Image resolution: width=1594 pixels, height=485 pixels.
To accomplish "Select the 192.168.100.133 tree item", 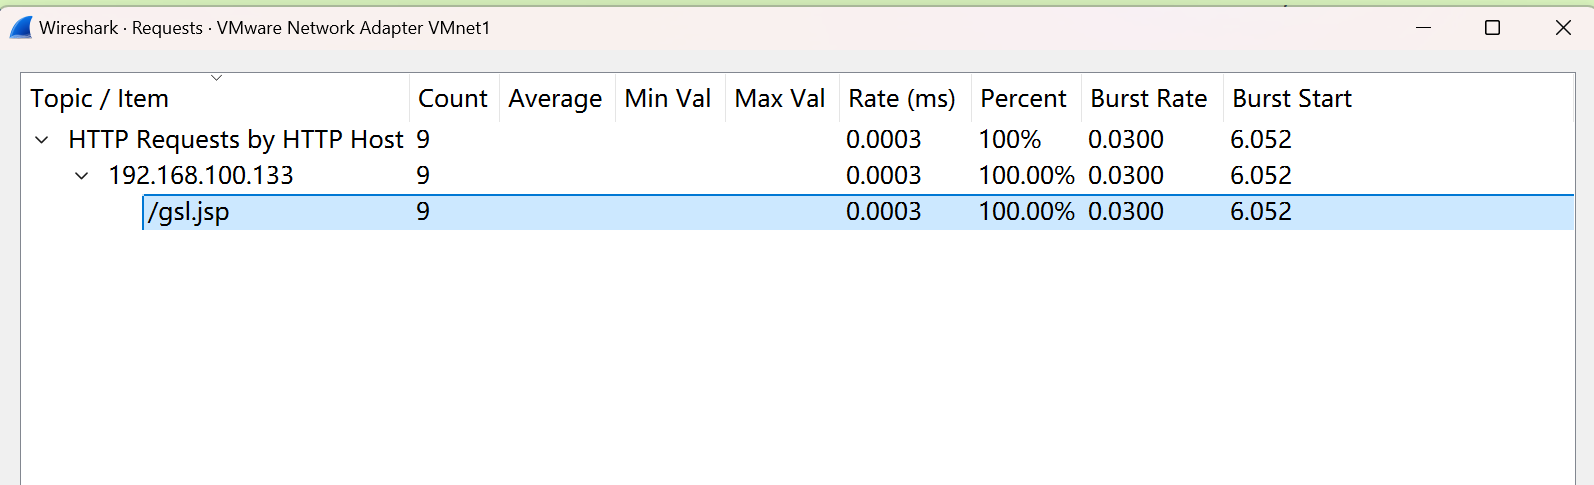I will pyautogui.click(x=200, y=176).
